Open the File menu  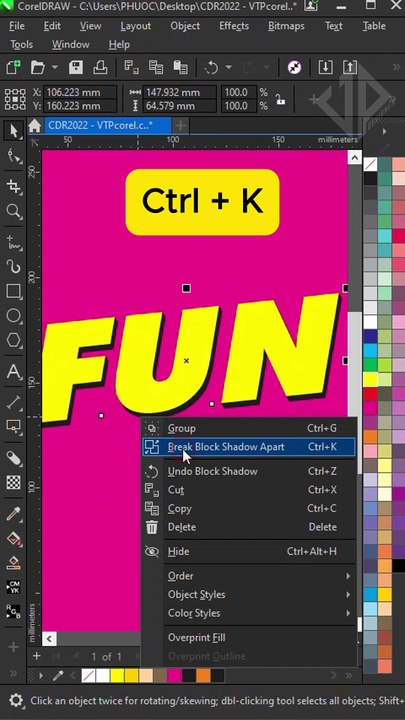pos(17,26)
